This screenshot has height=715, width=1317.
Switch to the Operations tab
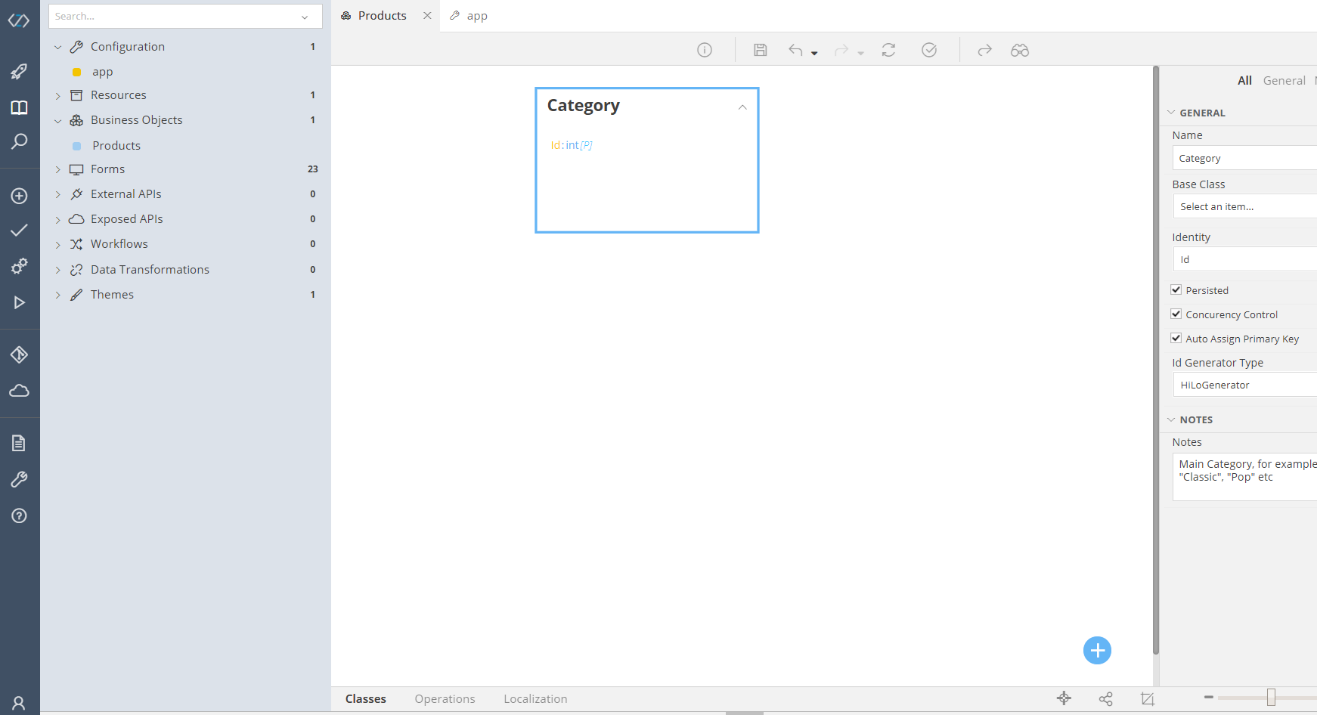point(444,699)
